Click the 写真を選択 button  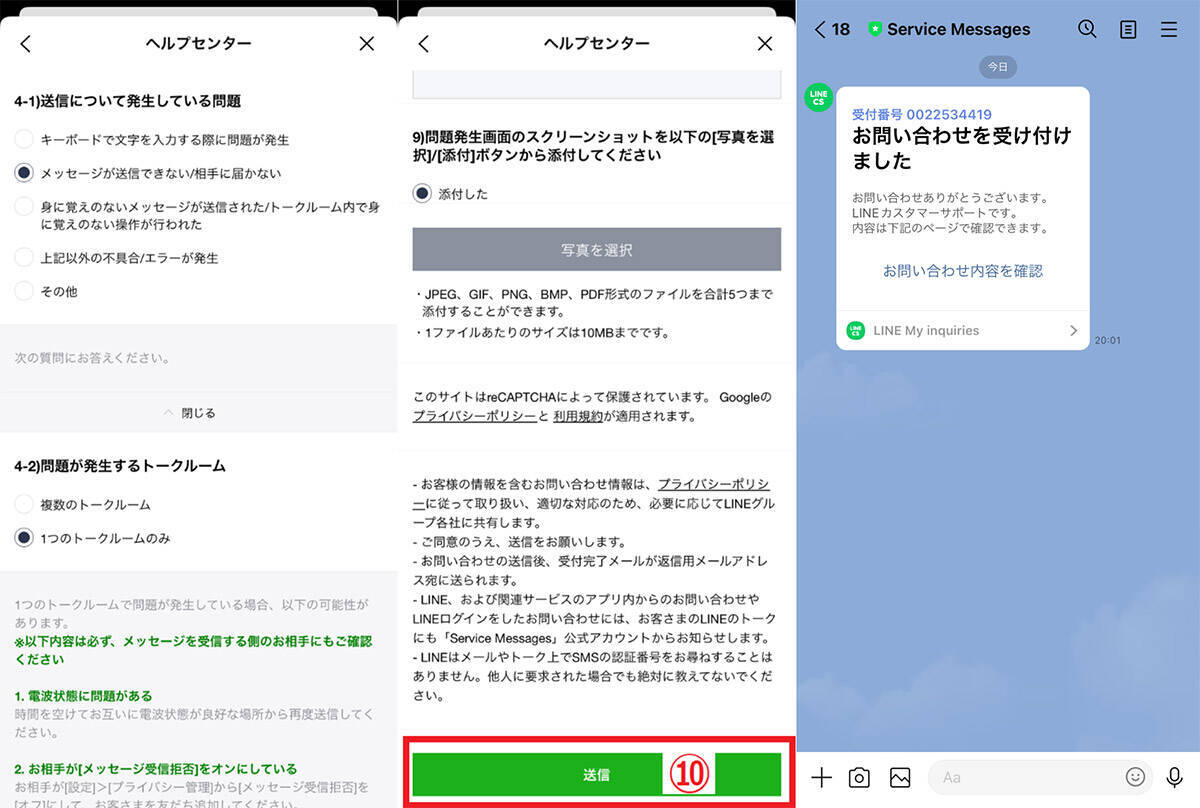point(596,249)
